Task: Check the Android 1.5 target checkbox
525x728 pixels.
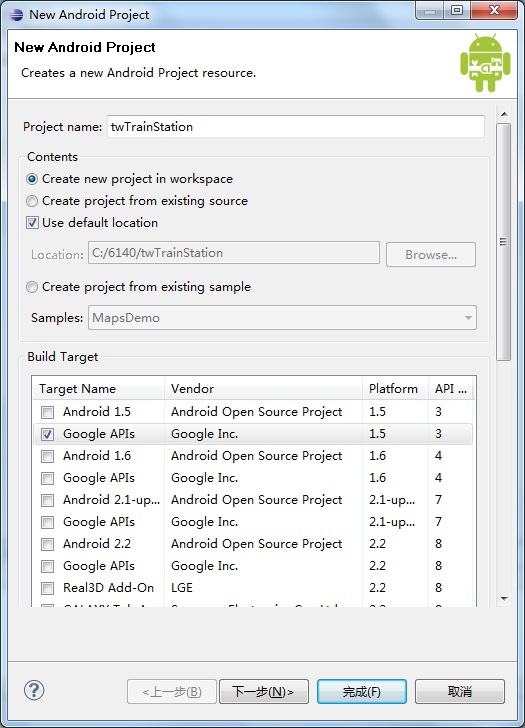Action: [x=47, y=412]
